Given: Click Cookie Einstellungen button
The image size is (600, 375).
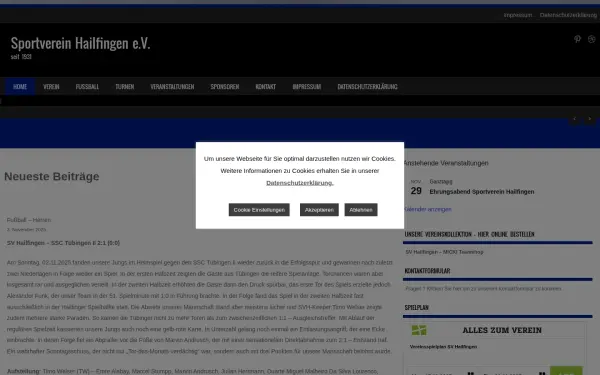Looking at the screenshot, I should coord(259,210).
